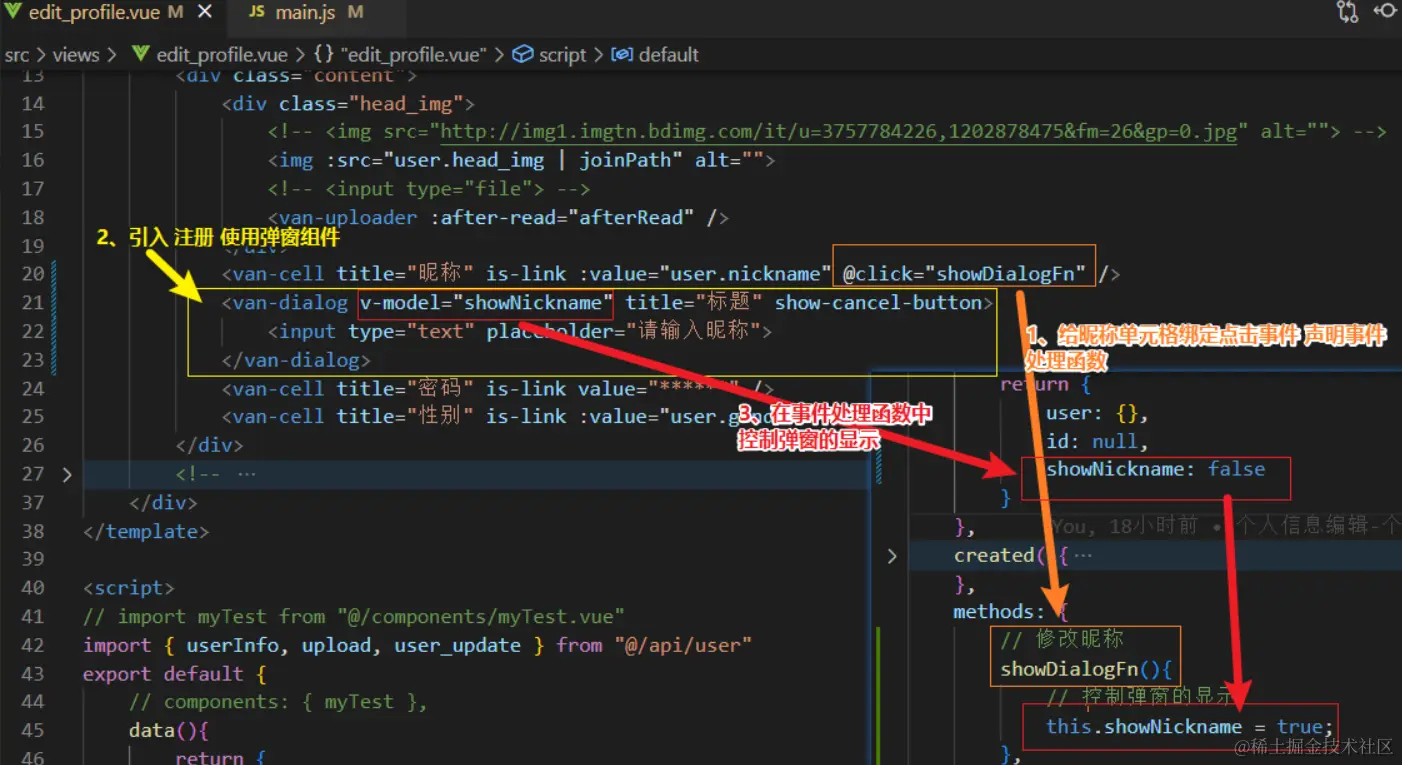Close the edit_profile.vue editor tab
This screenshot has height=765, width=1402.
205,12
